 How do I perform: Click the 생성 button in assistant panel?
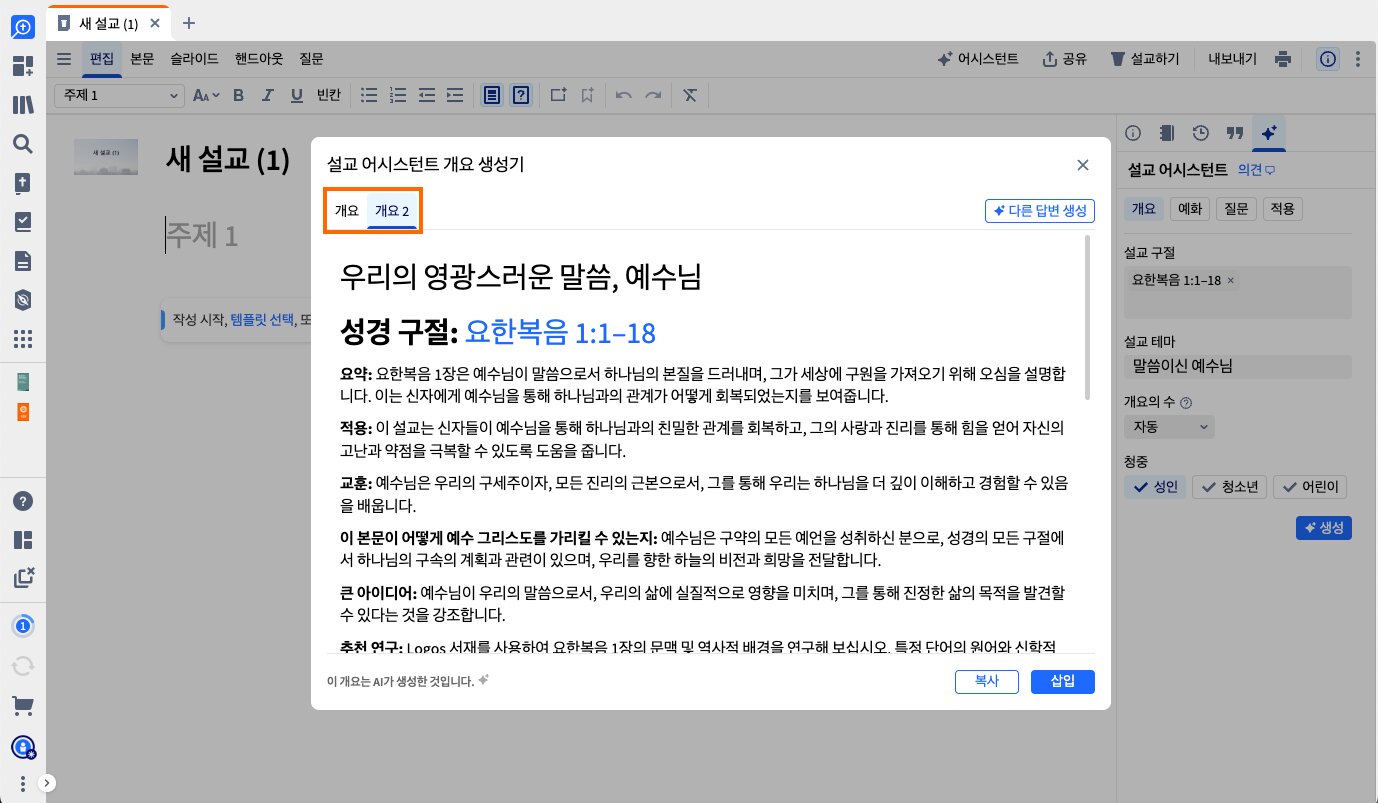tap(1323, 527)
